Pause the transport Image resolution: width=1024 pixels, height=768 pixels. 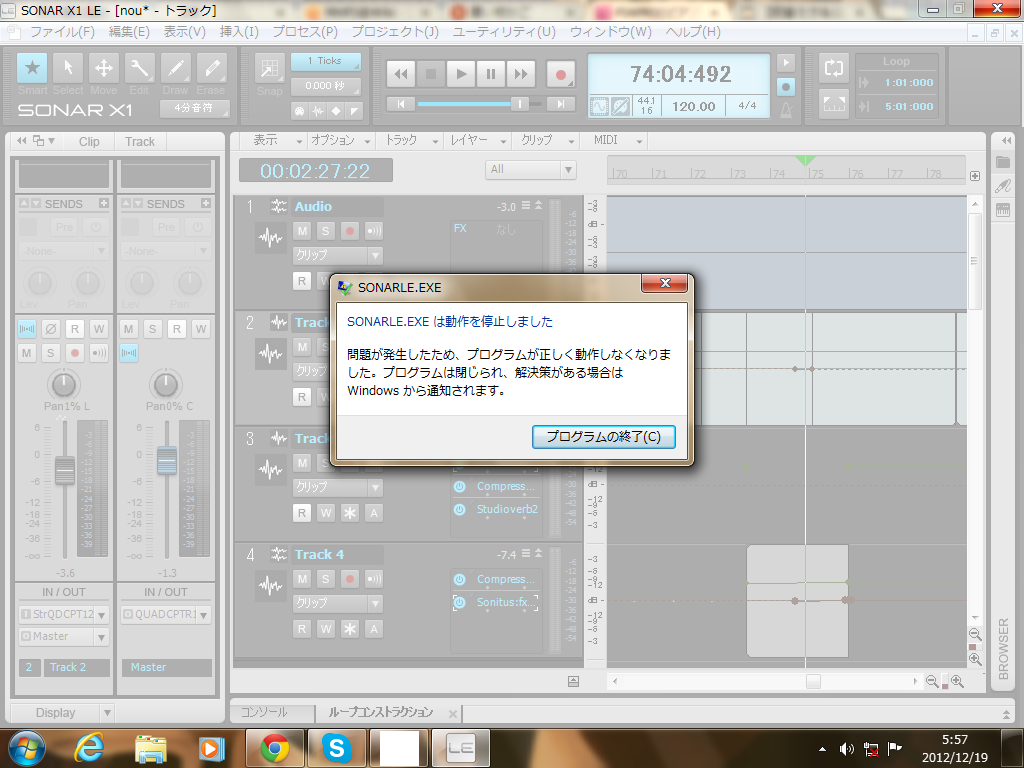click(491, 74)
